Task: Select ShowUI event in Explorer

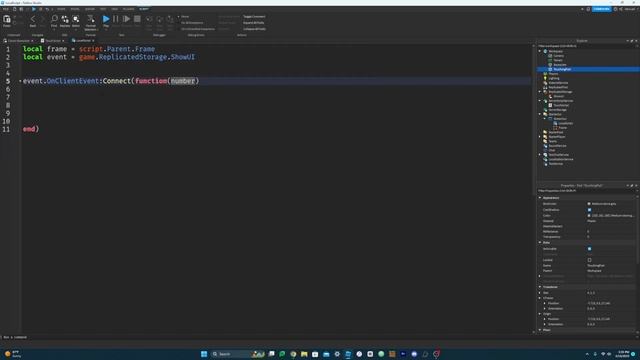Action: tap(558, 96)
